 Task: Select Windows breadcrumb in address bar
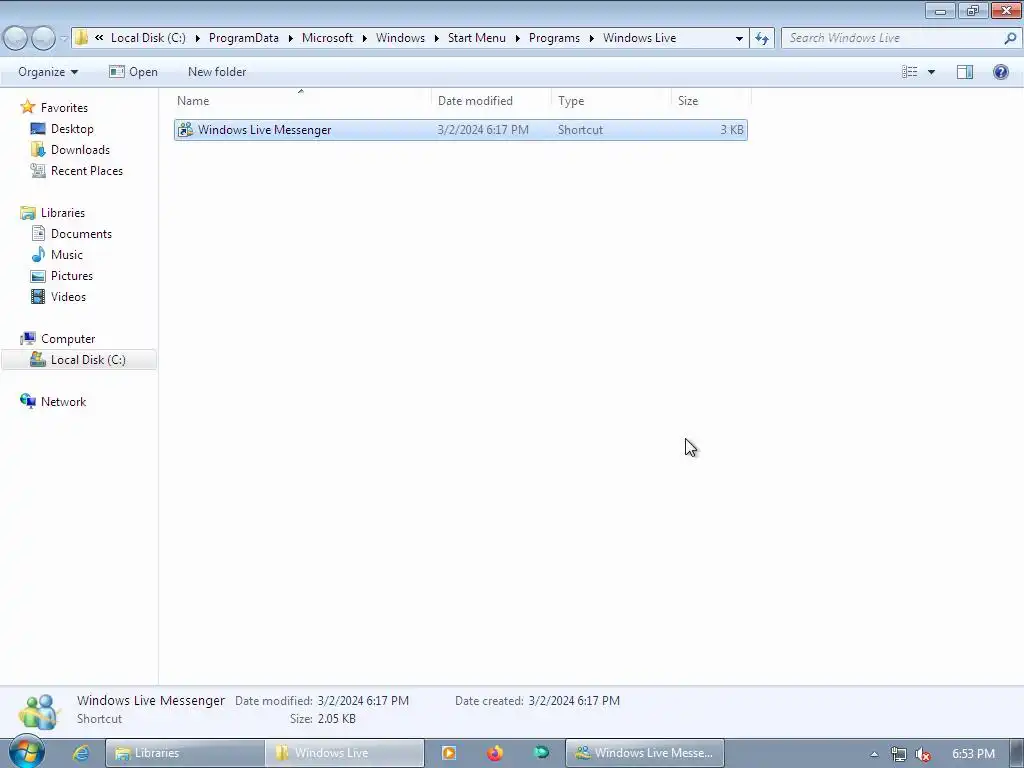coord(400,38)
